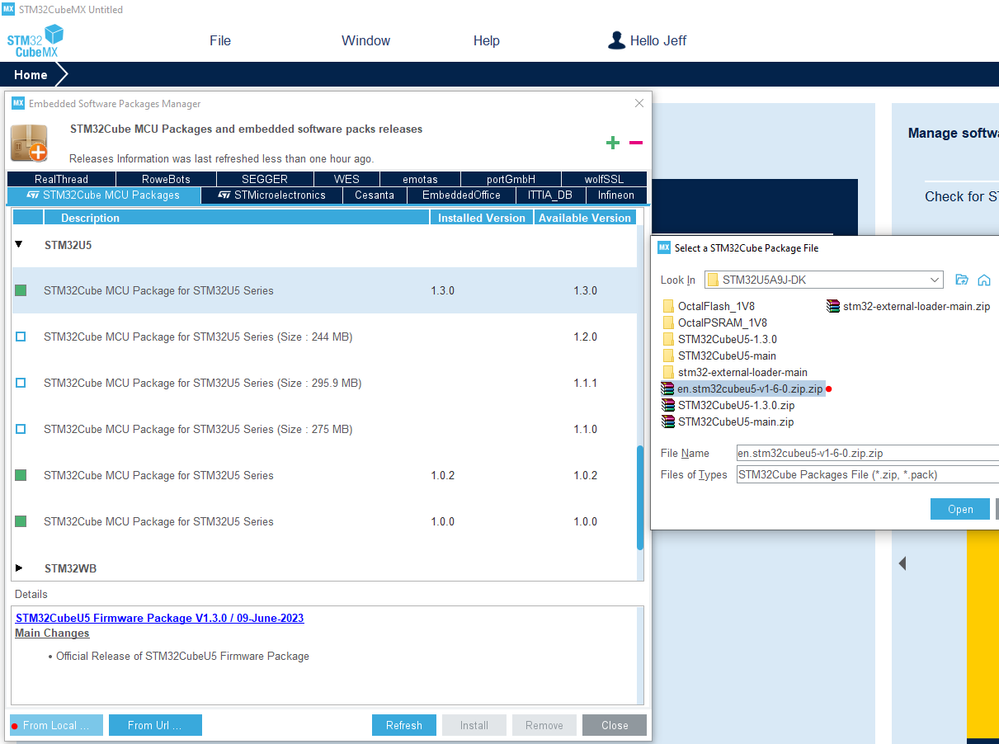Check the 1.1.1 package (295.9 MB) checkbox

(x=21, y=383)
